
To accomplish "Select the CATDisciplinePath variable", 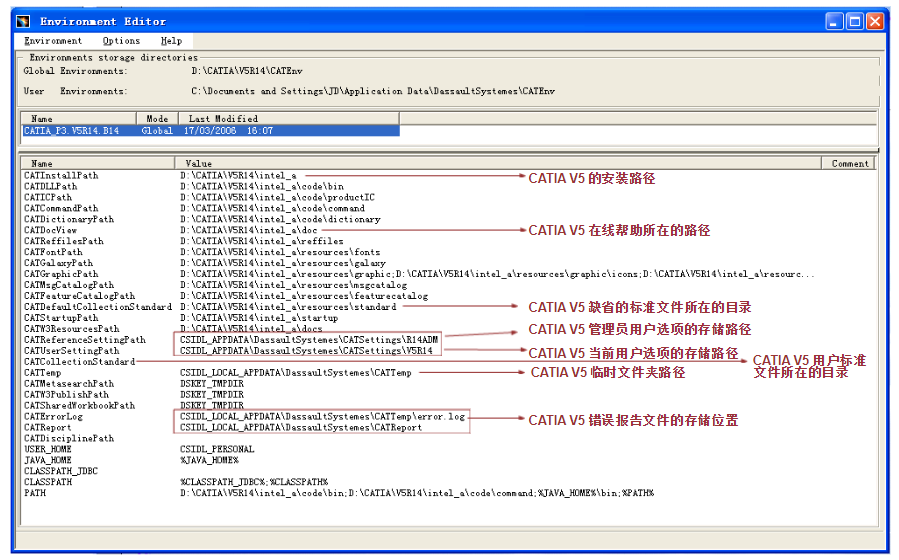I will click(69, 438).
